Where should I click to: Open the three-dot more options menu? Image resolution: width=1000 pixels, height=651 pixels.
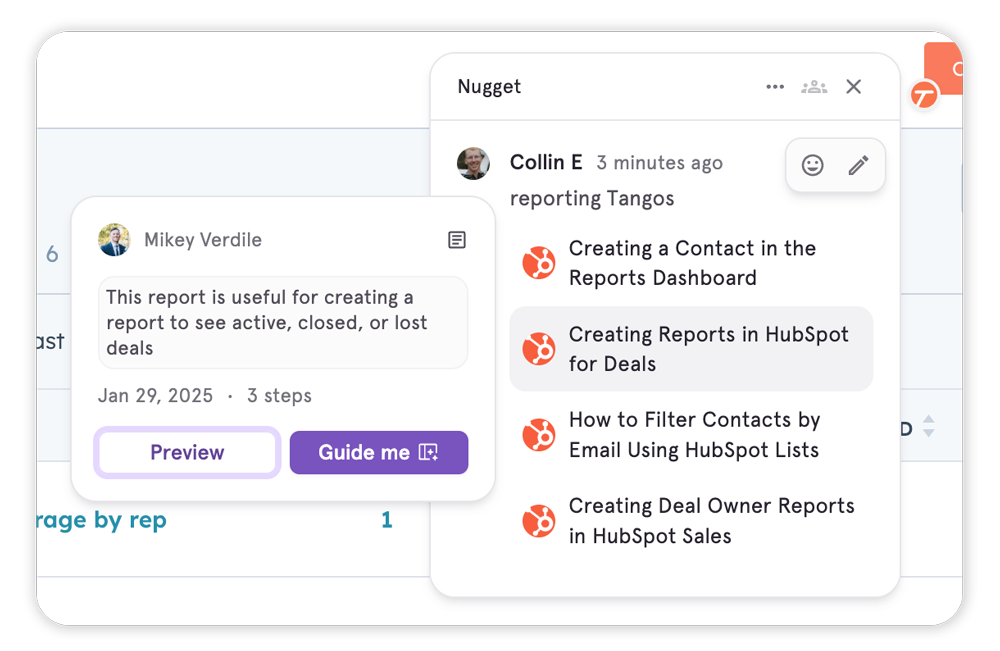pos(775,87)
